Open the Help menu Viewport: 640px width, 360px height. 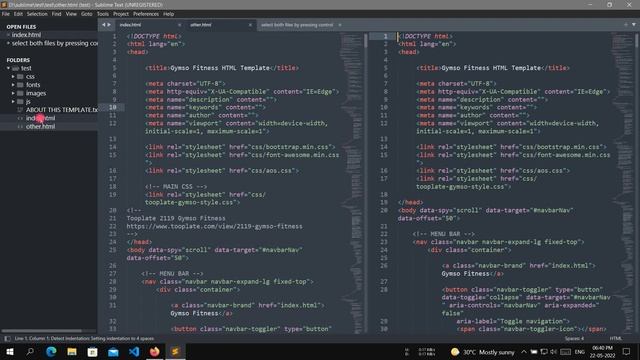click(x=169, y=14)
